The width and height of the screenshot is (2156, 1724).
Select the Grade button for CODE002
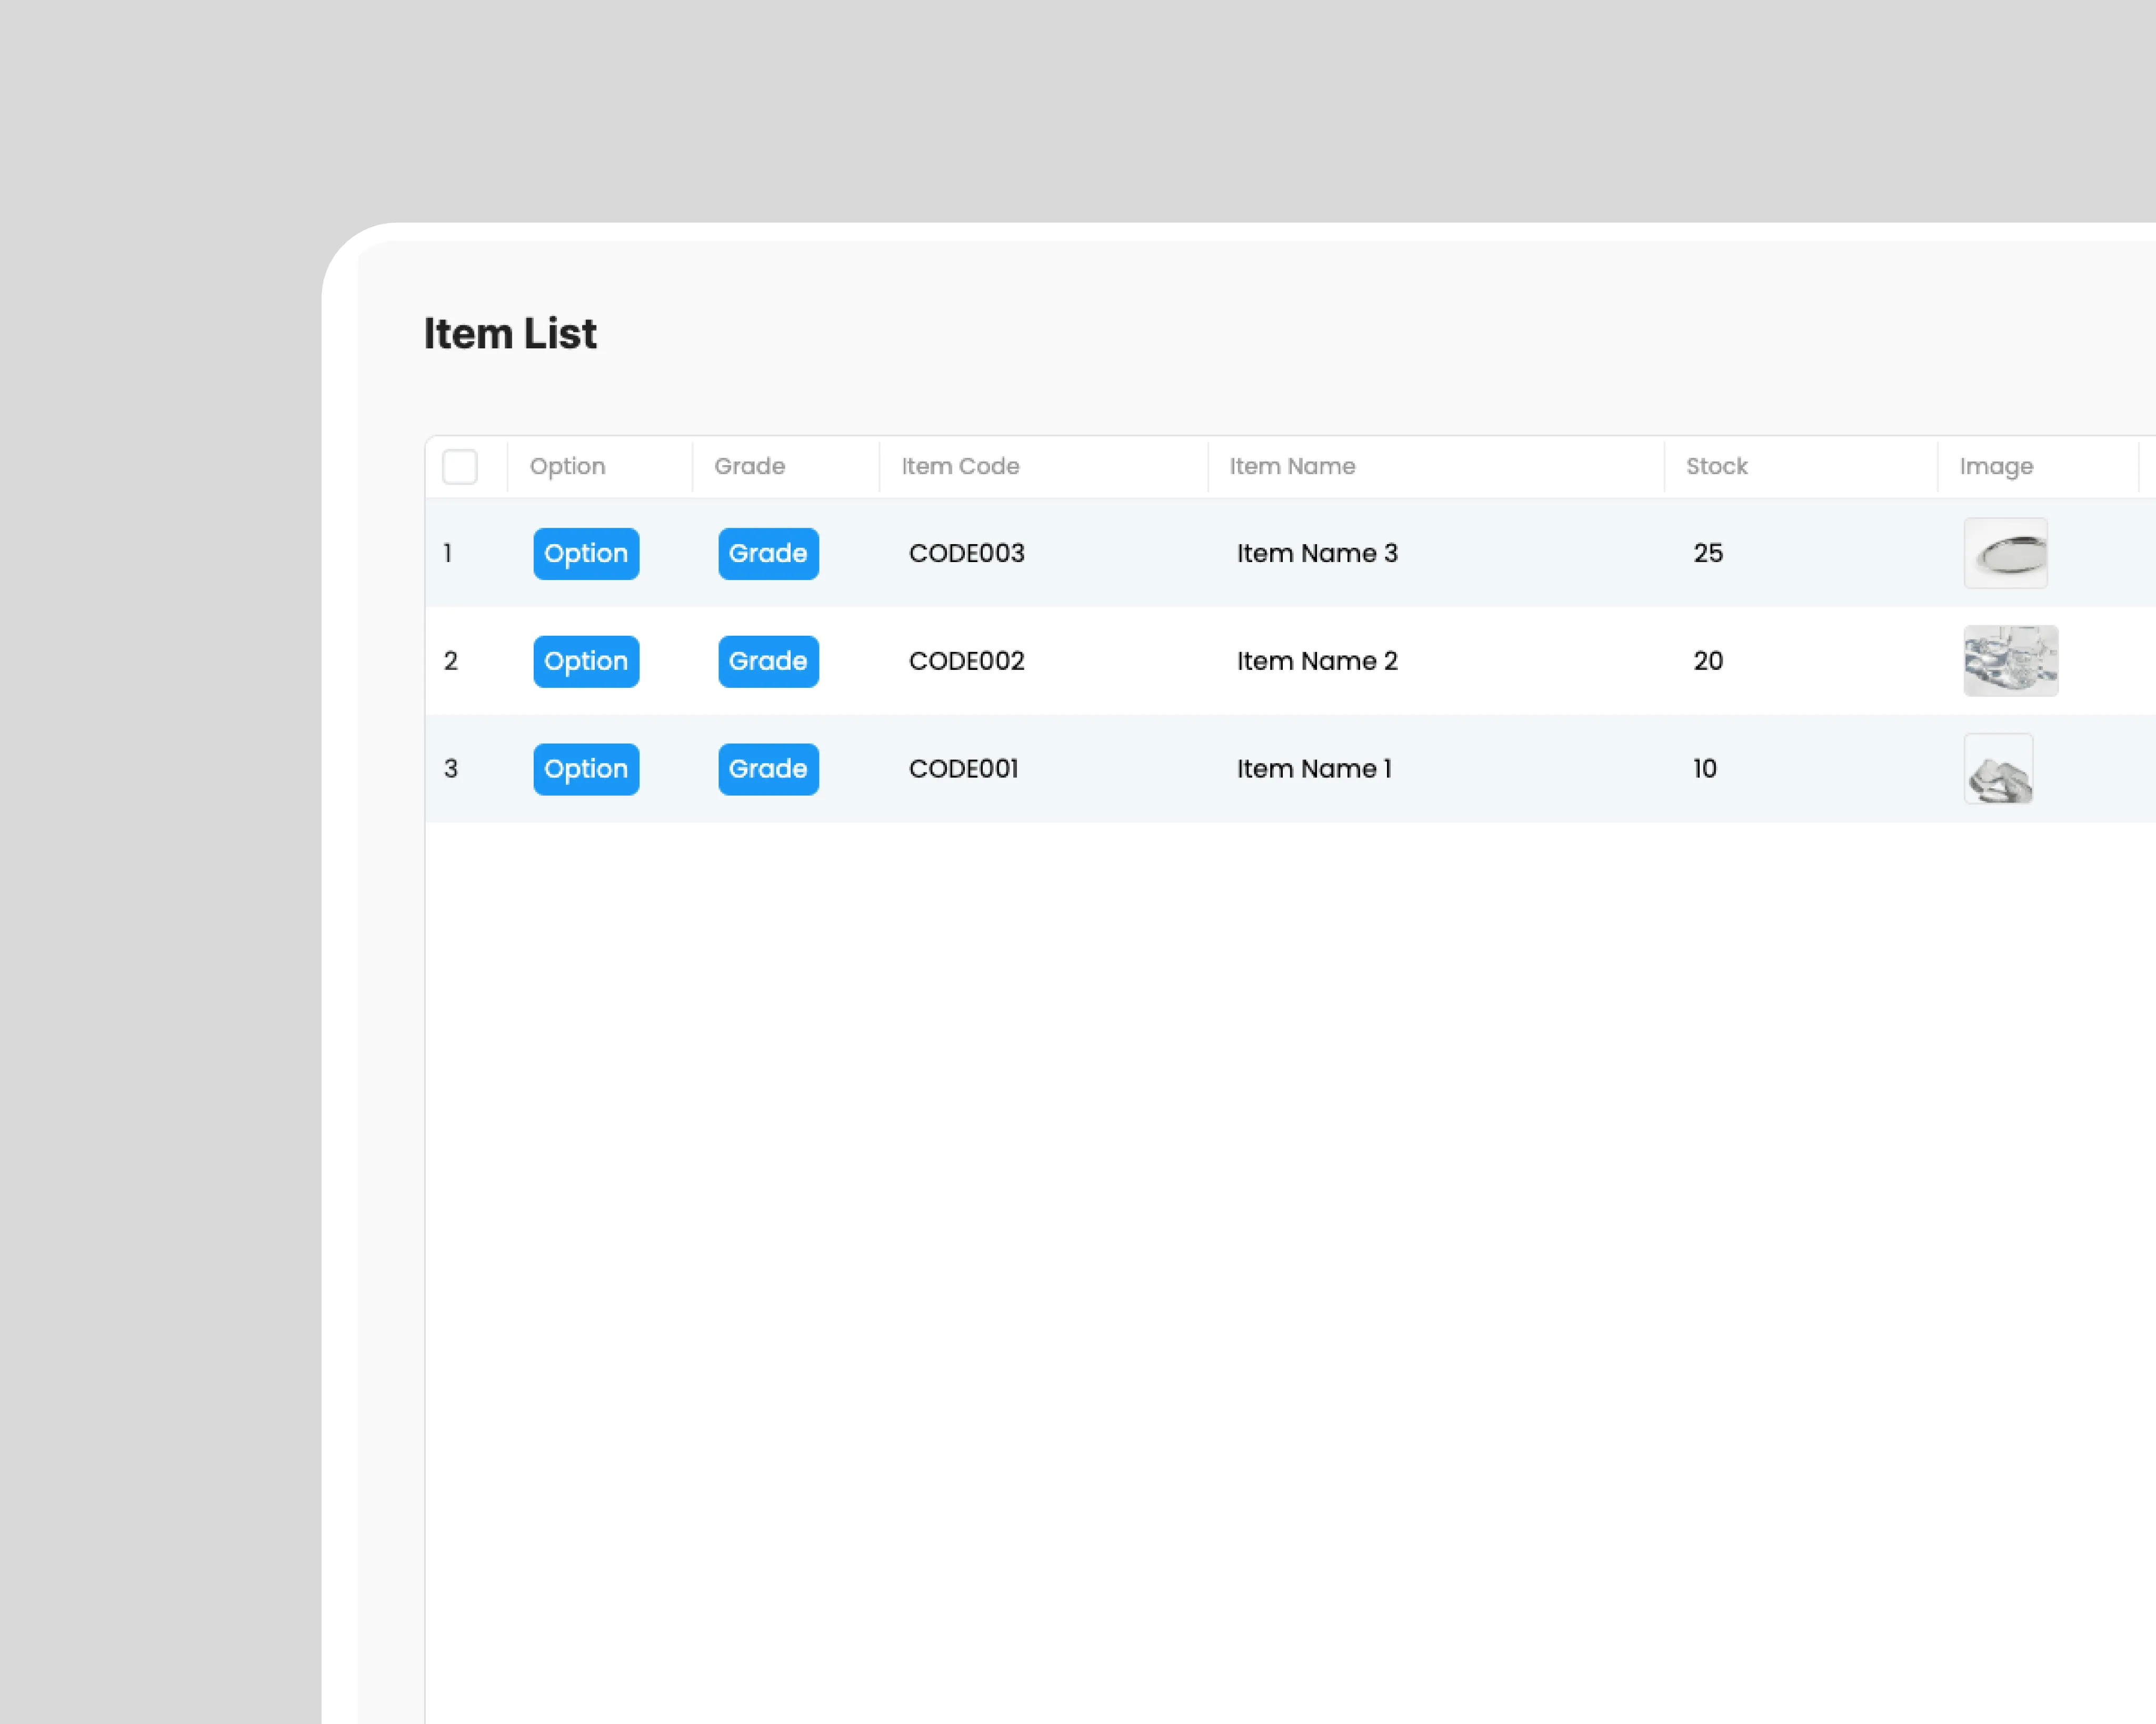pos(767,660)
